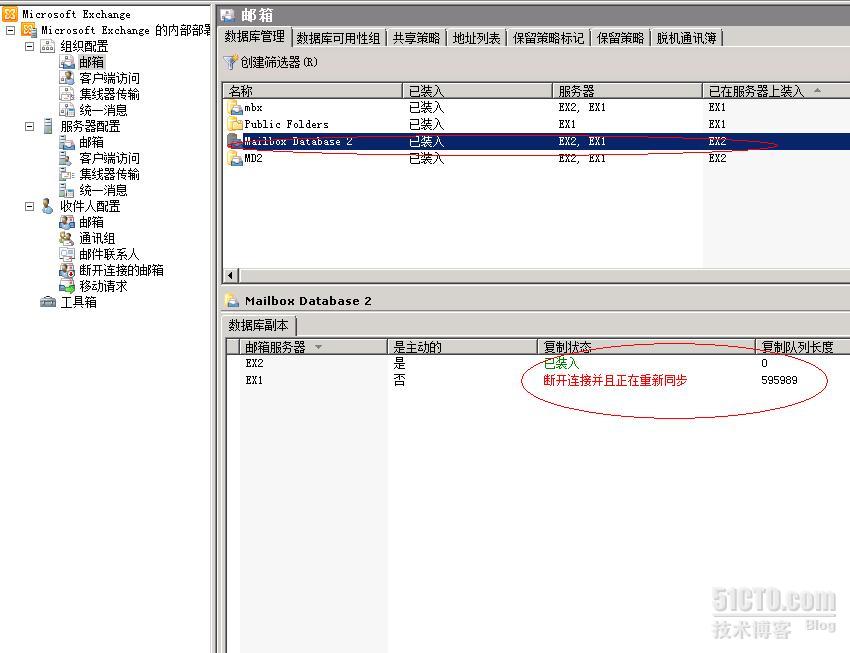Open the 脱机通讯簿 tab
The image size is (850, 653).
686,38
